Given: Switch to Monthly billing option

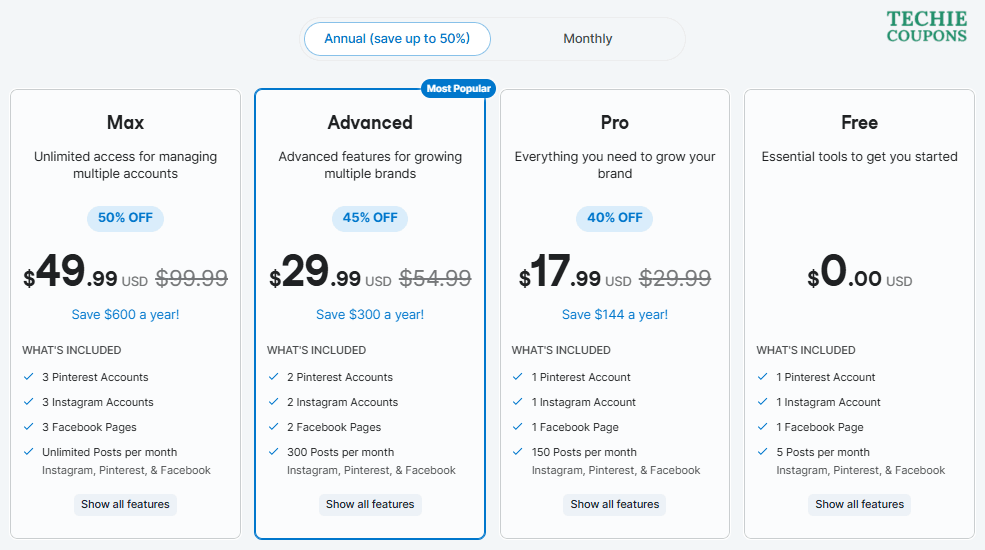Looking at the screenshot, I should (x=587, y=39).
